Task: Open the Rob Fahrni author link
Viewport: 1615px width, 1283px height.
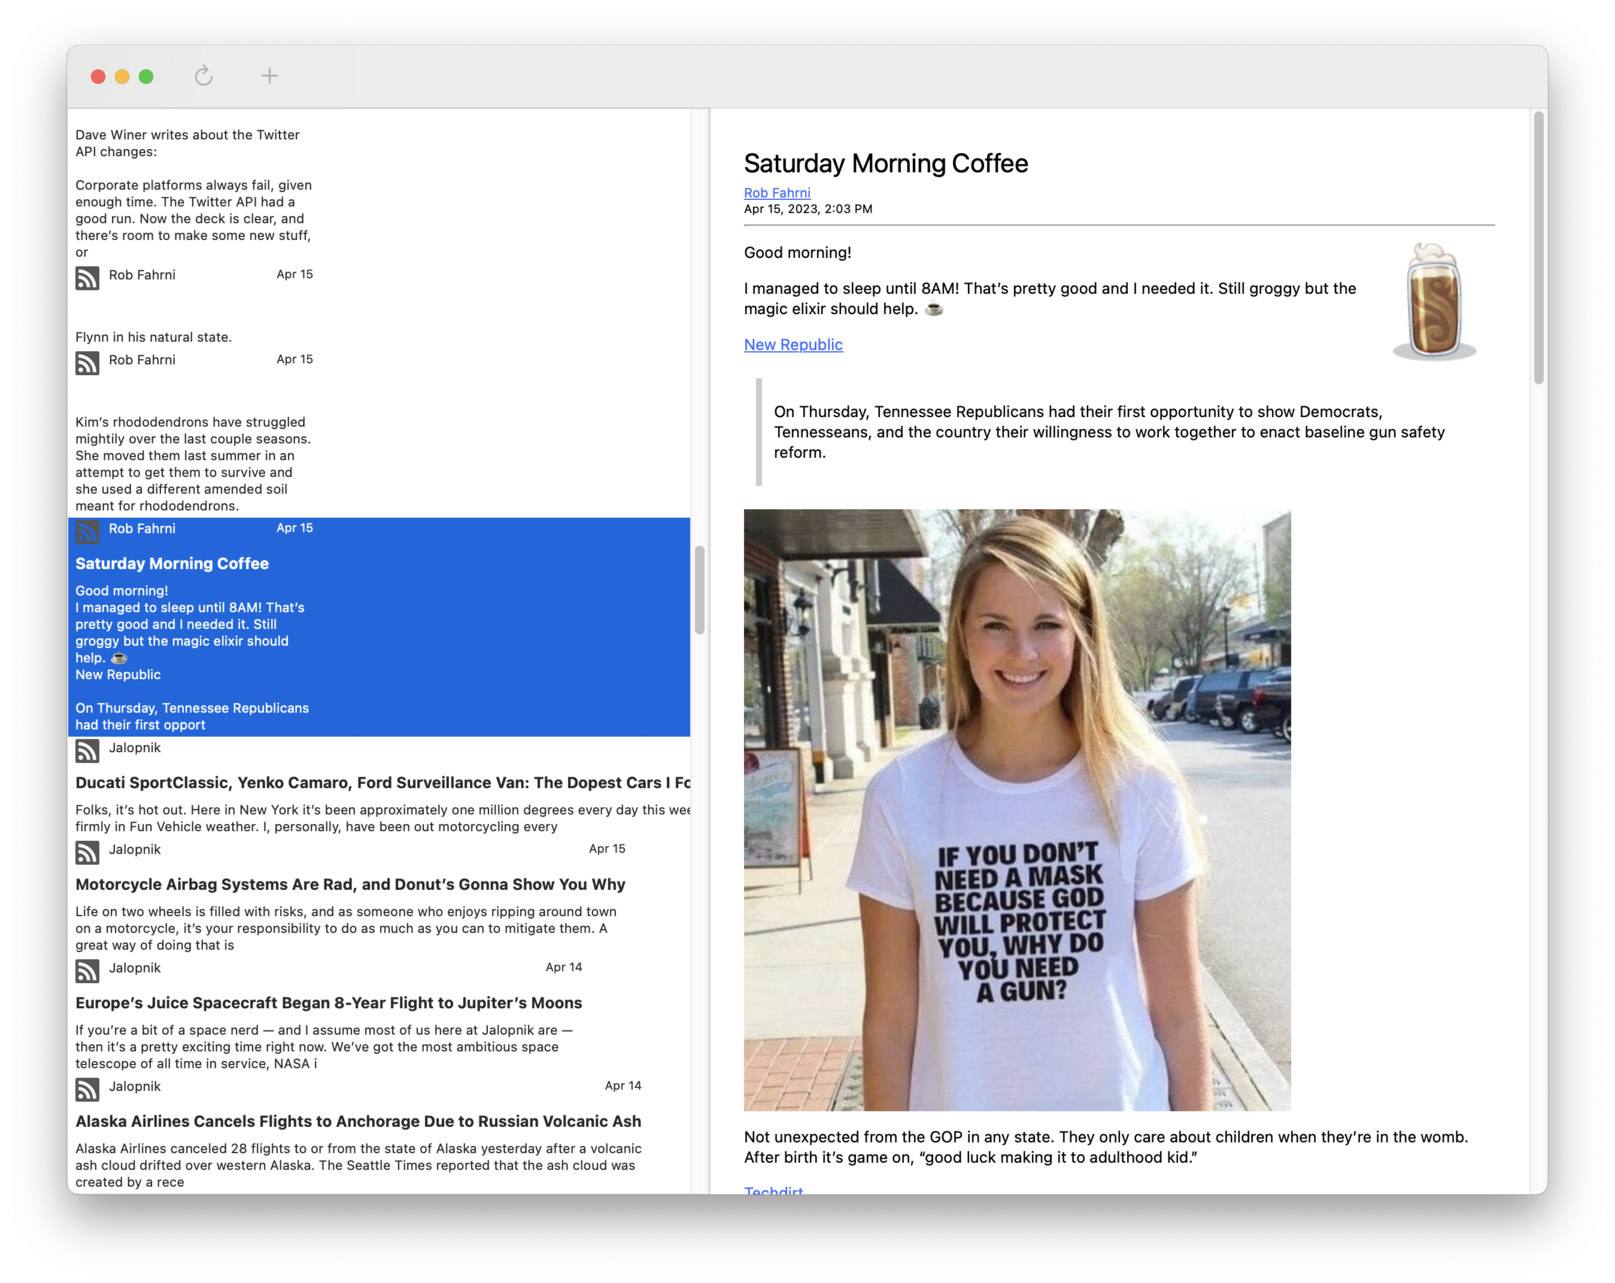Action: pyautogui.click(x=776, y=193)
